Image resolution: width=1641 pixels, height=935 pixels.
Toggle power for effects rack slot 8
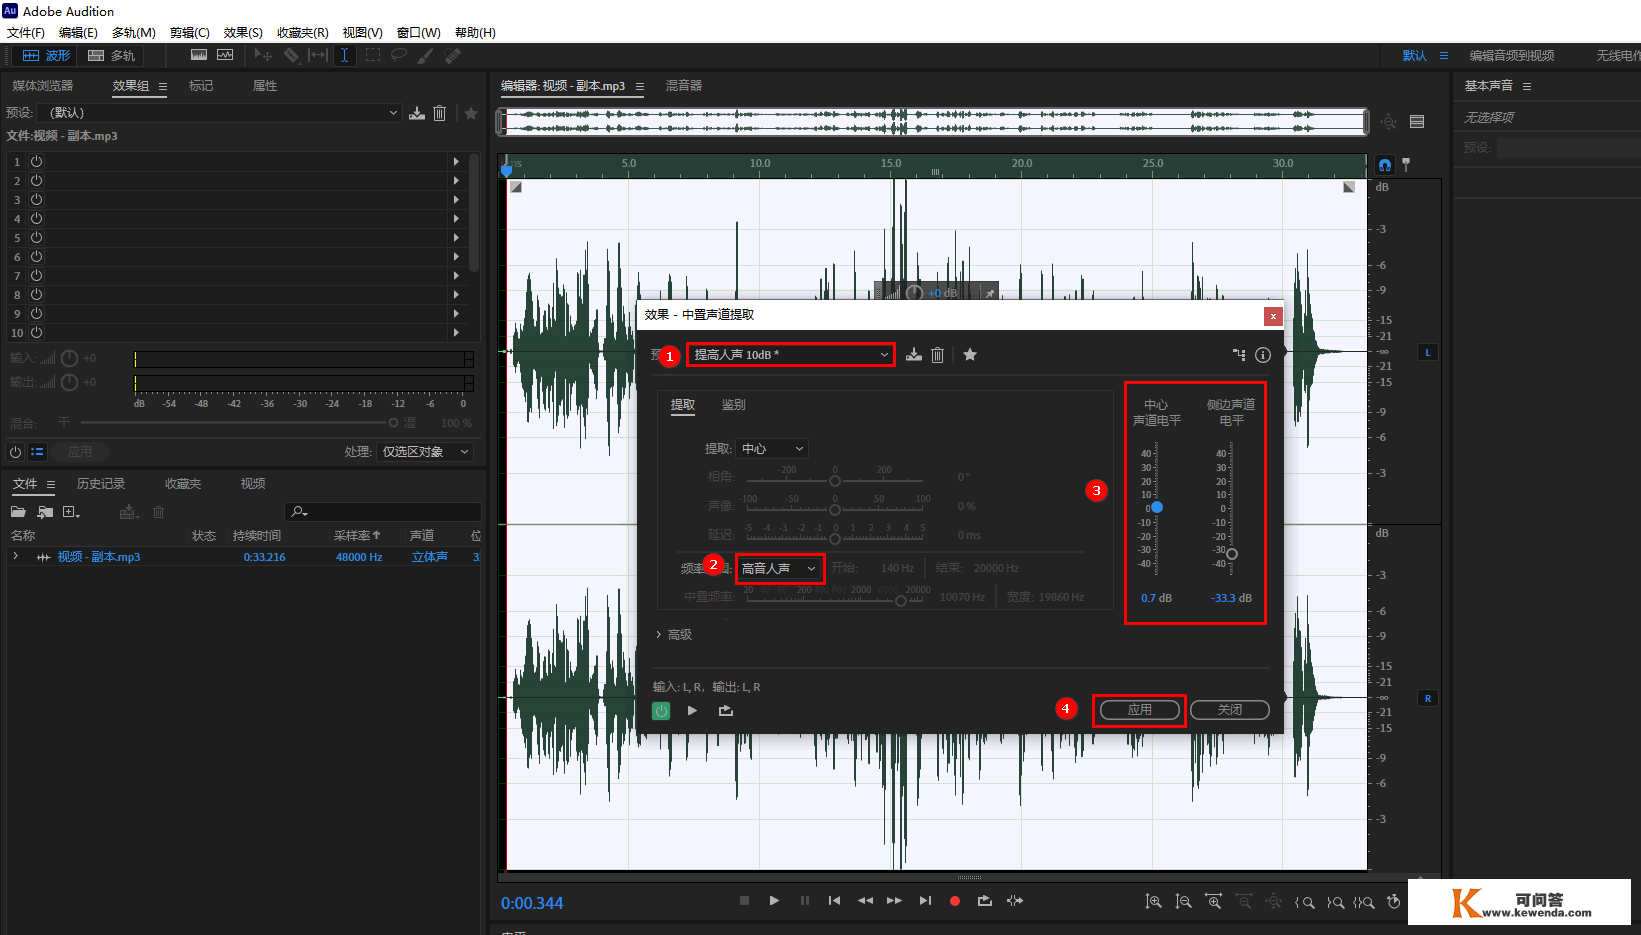click(36, 295)
